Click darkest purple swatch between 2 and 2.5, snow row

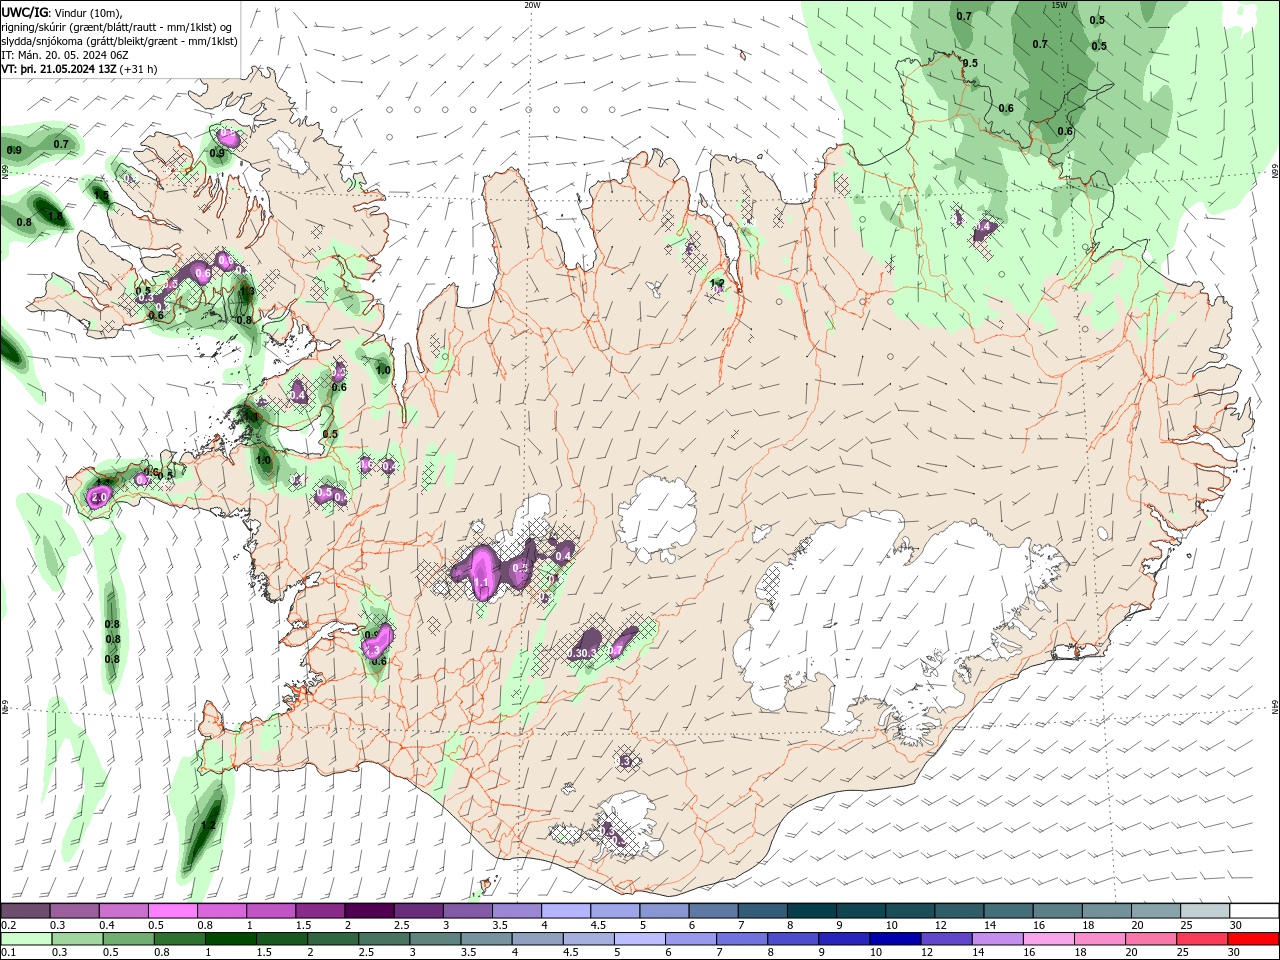[368, 911]
